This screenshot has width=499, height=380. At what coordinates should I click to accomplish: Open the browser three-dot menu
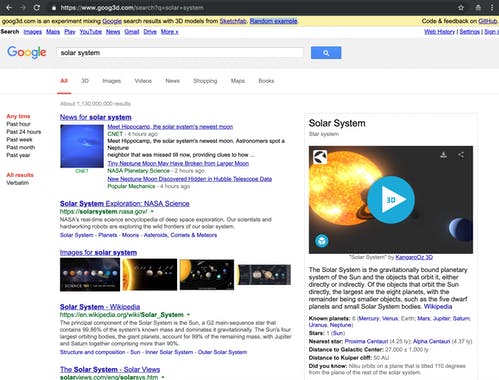coord(492,7)
